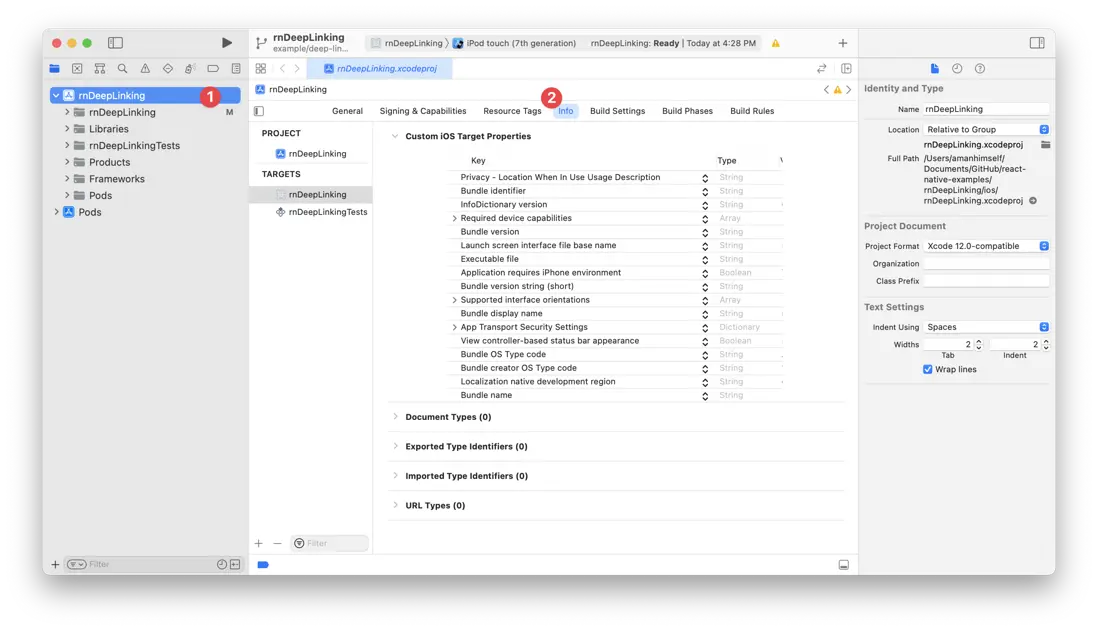Expand Exported Type Identifiers section
Screen dimensions: 1098x631
point(396,446)
